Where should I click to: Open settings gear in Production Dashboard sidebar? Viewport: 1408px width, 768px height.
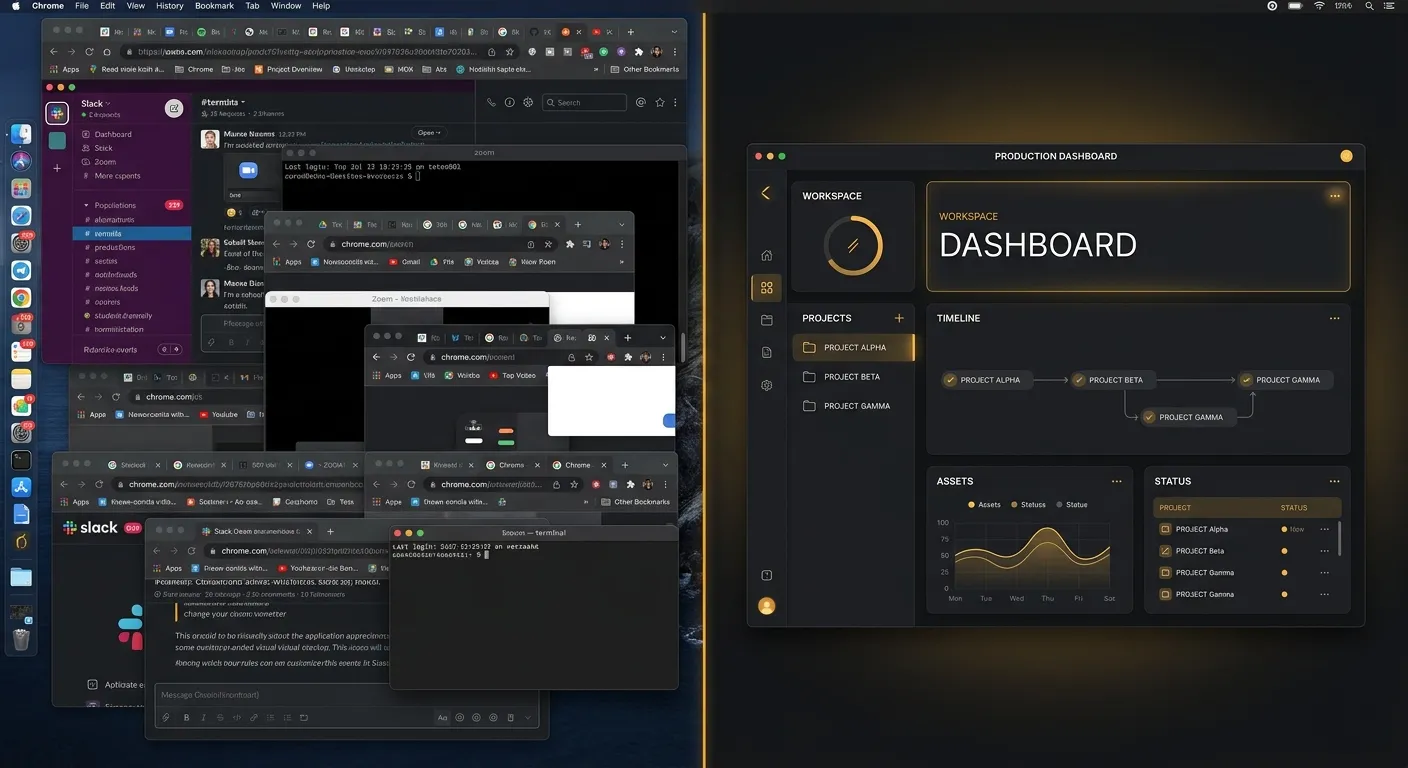pos(766,385)
